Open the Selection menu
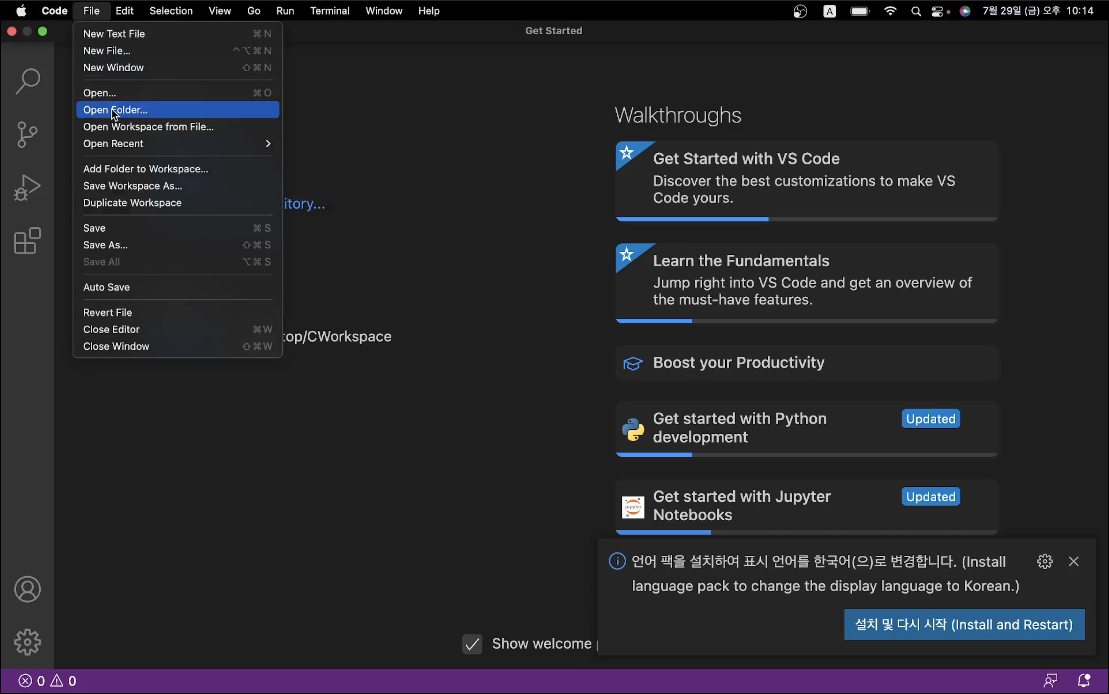This screenshot has width=1109, height=694. click(x=171, y=11)
